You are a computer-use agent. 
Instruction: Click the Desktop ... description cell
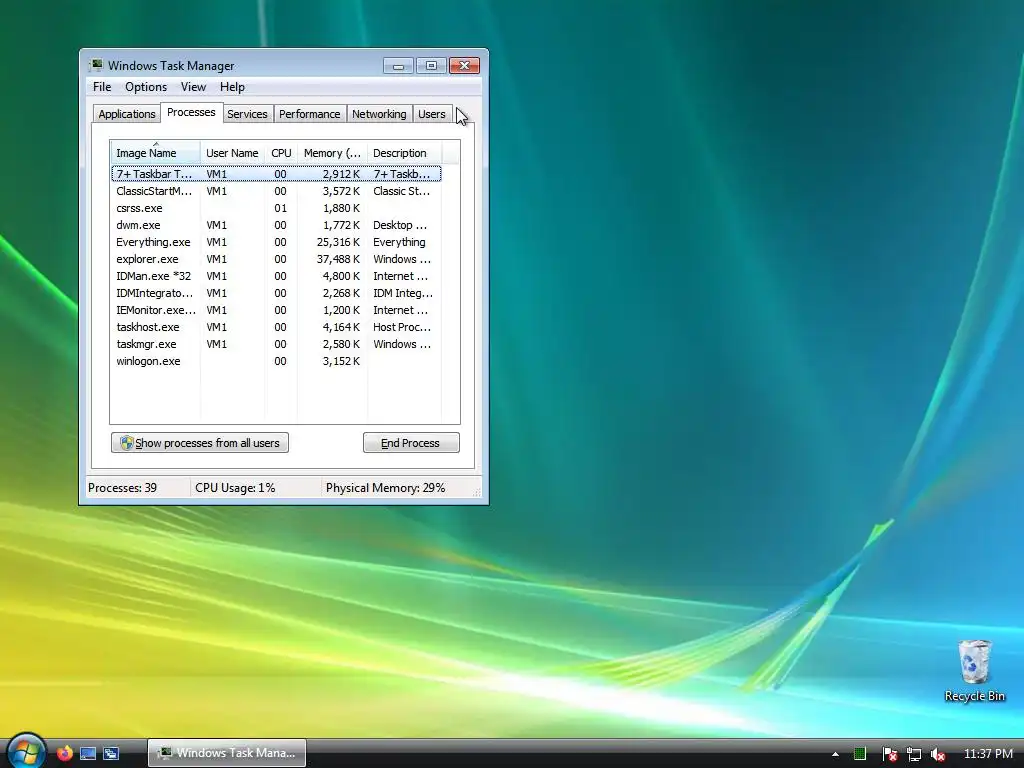(x=400, y=225)
